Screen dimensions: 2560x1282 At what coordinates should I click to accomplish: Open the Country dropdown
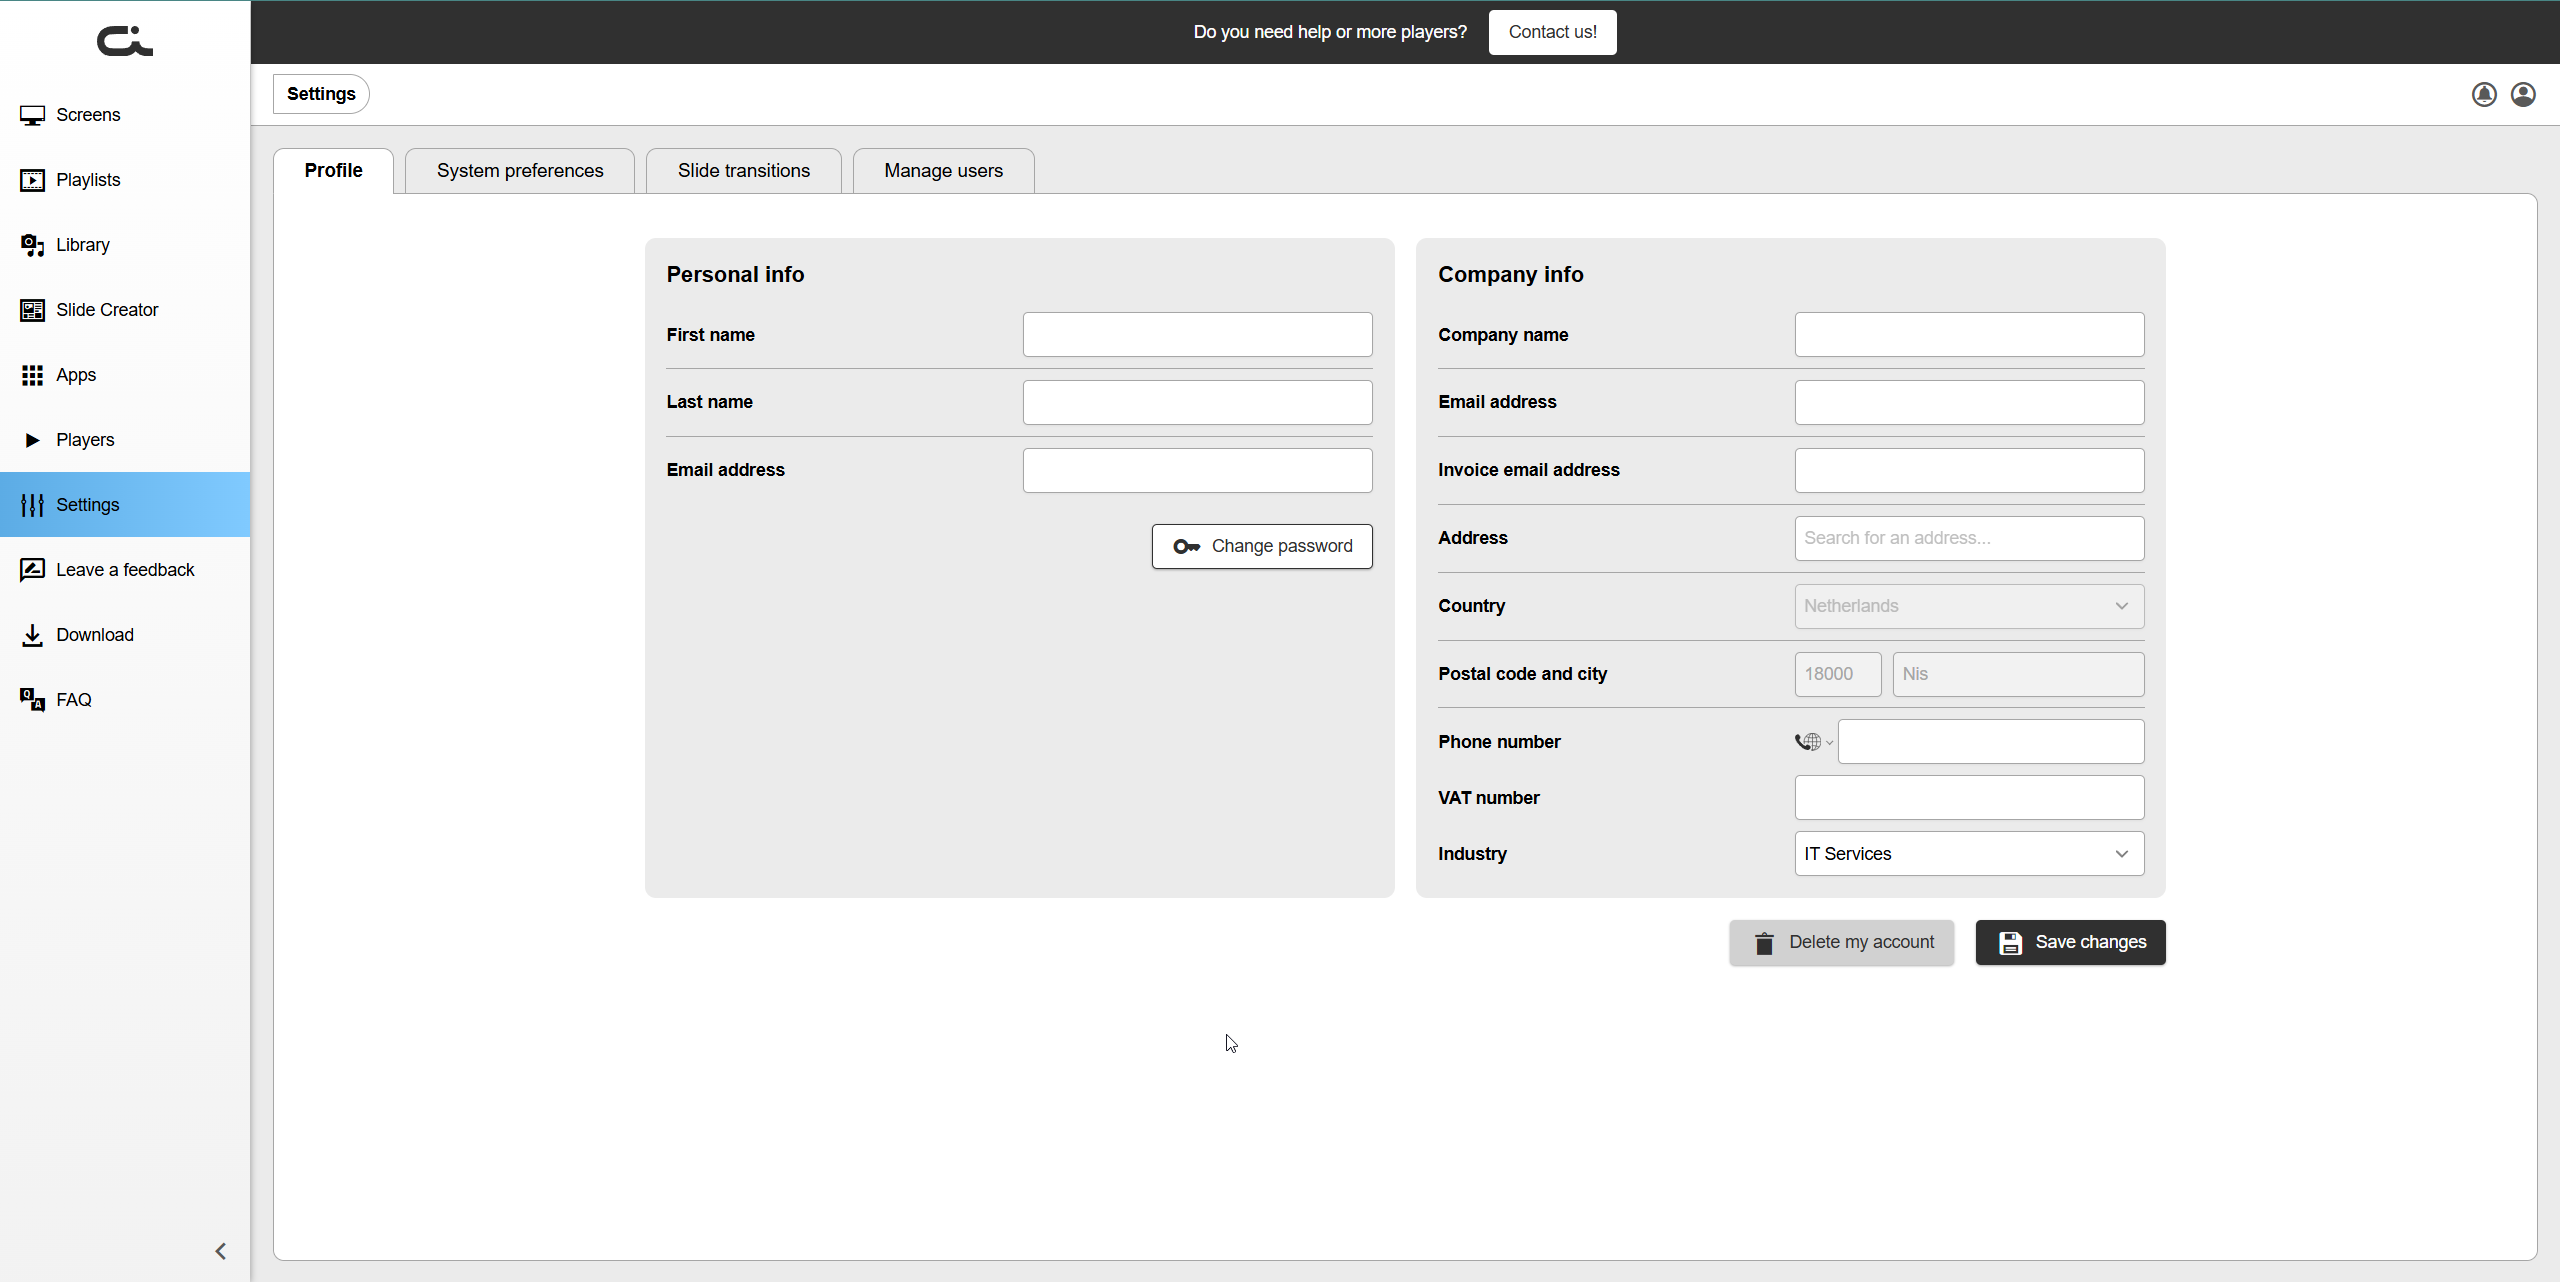1968,606
